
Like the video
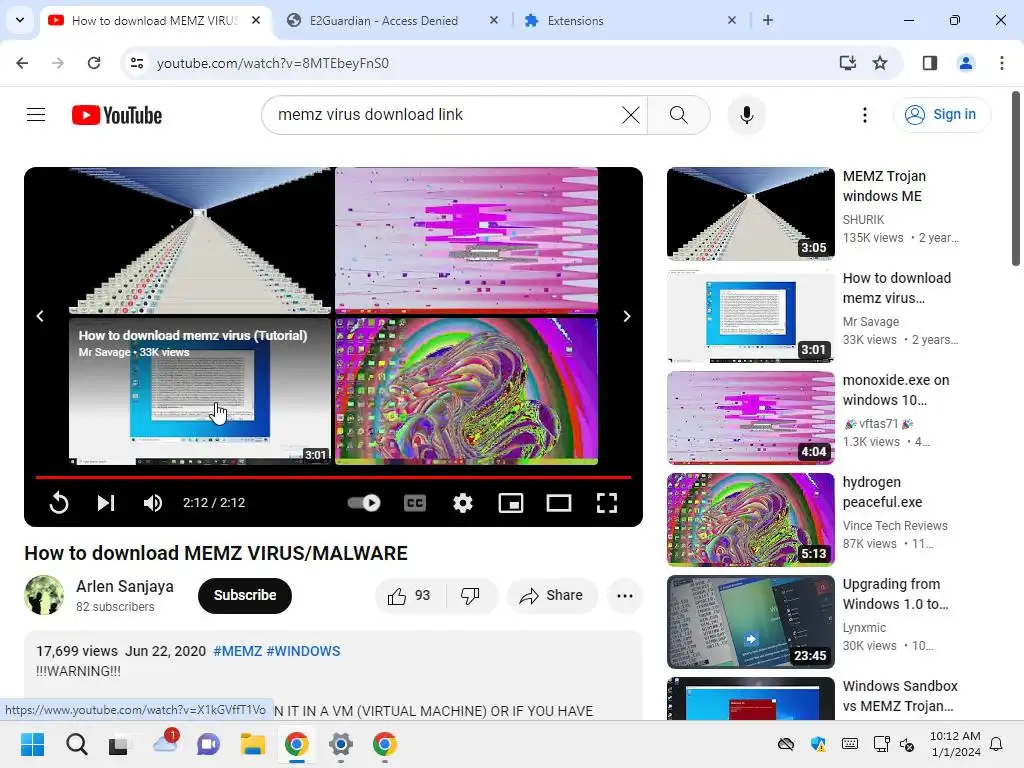[409, 596]
